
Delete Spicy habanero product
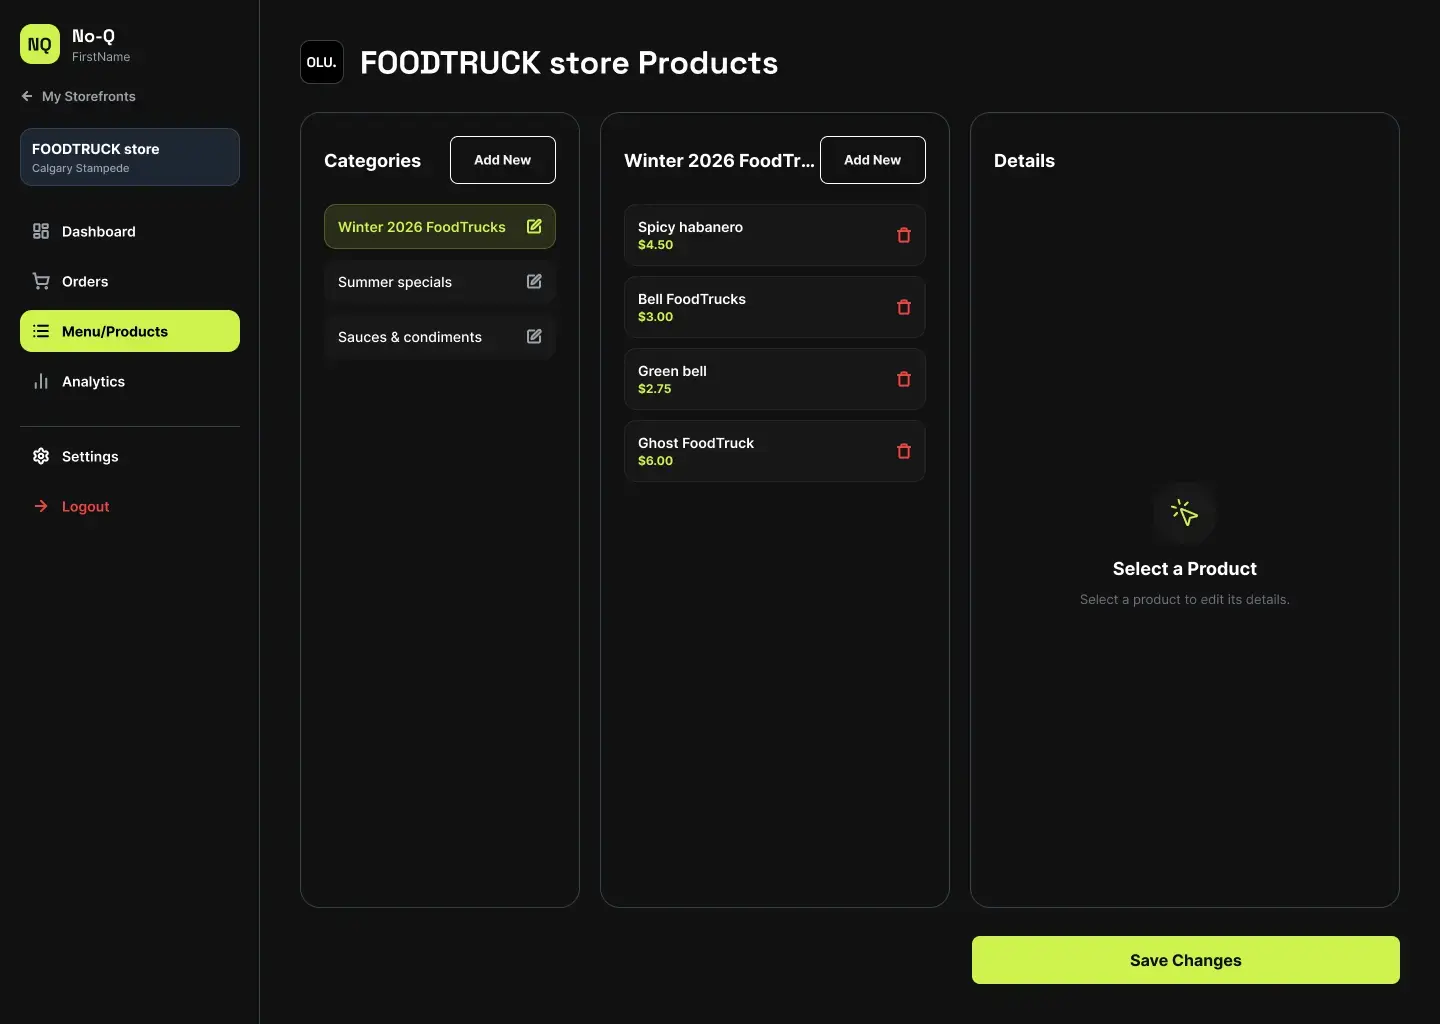[904, 235]
